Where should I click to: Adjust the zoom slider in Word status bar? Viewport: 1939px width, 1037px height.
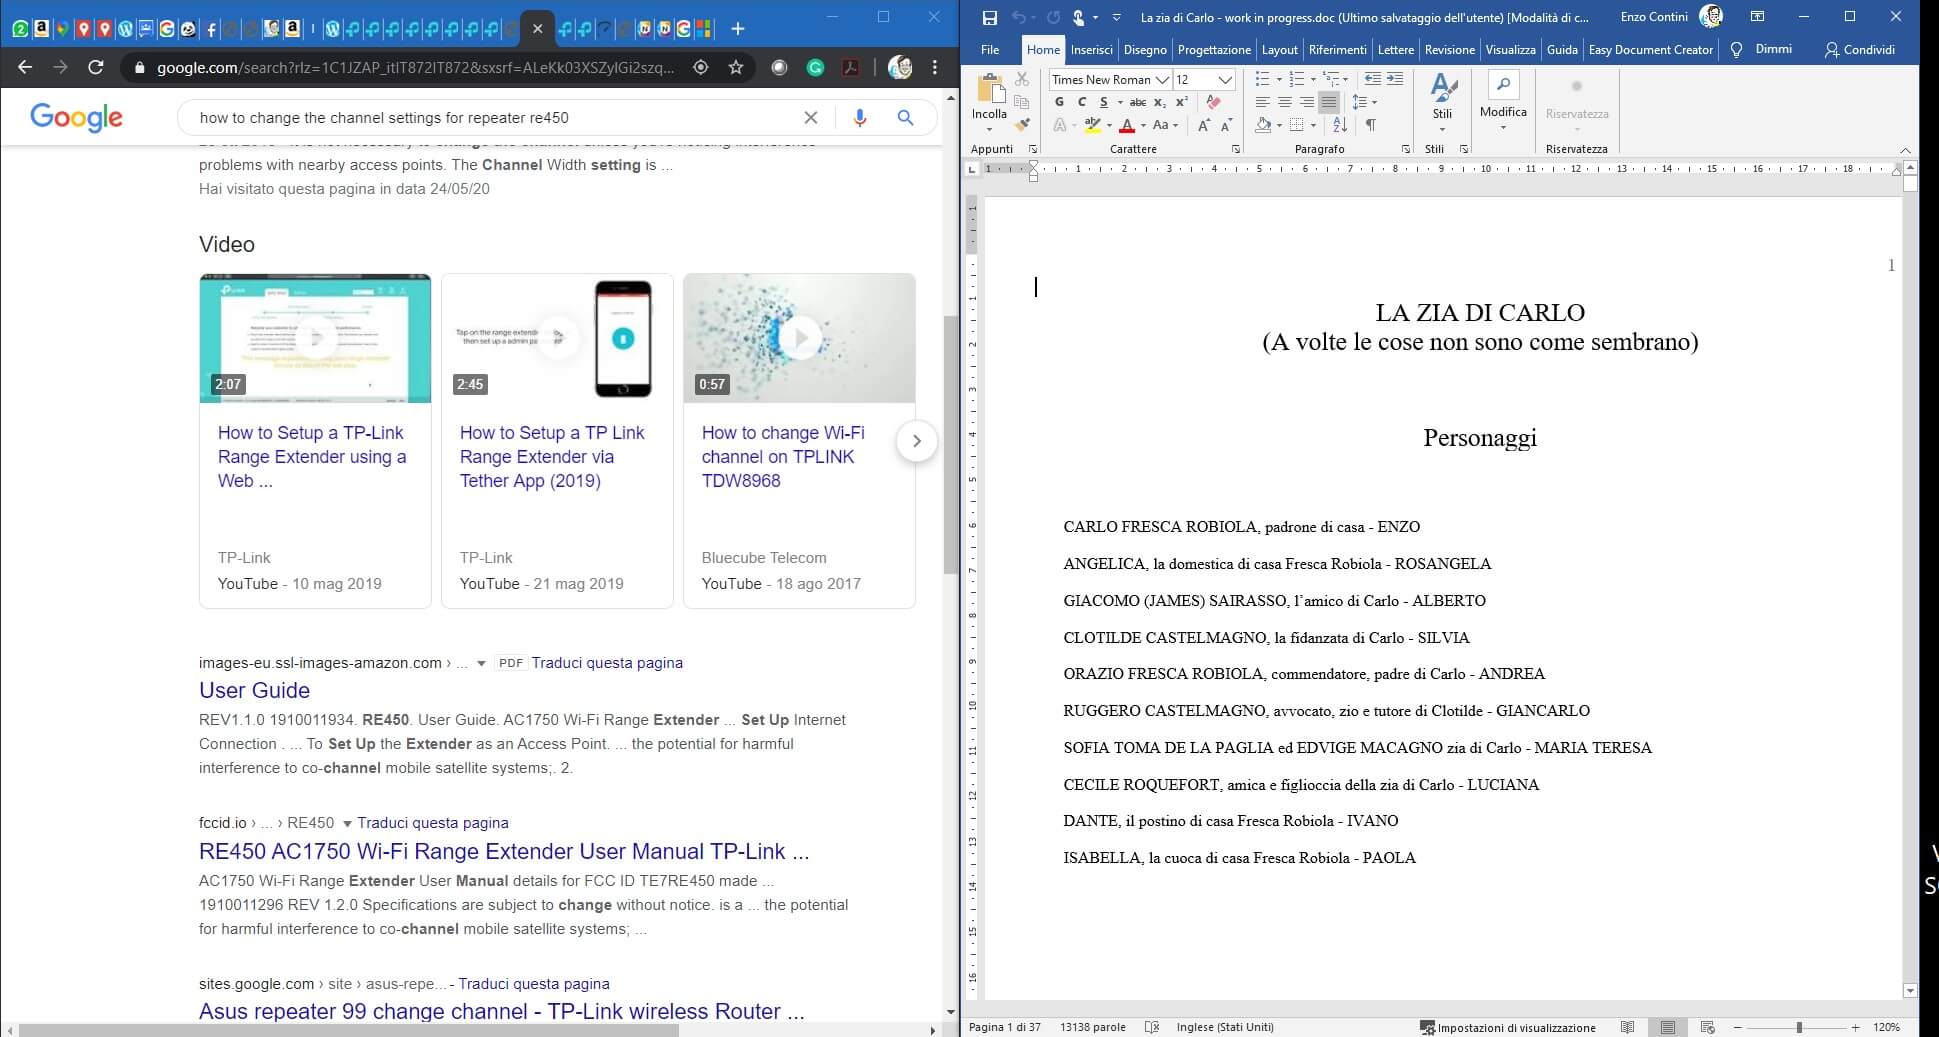tap(1798, 1027)
